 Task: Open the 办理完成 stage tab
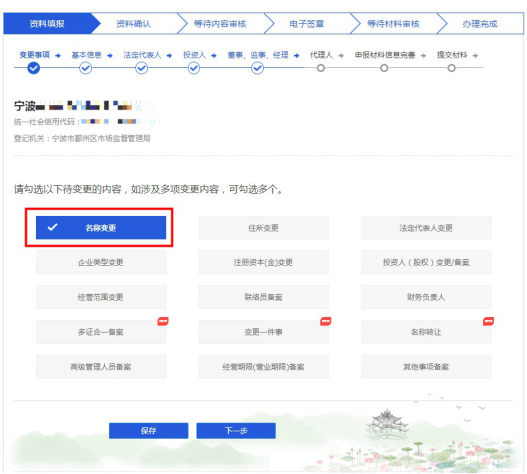click(480, 24)
